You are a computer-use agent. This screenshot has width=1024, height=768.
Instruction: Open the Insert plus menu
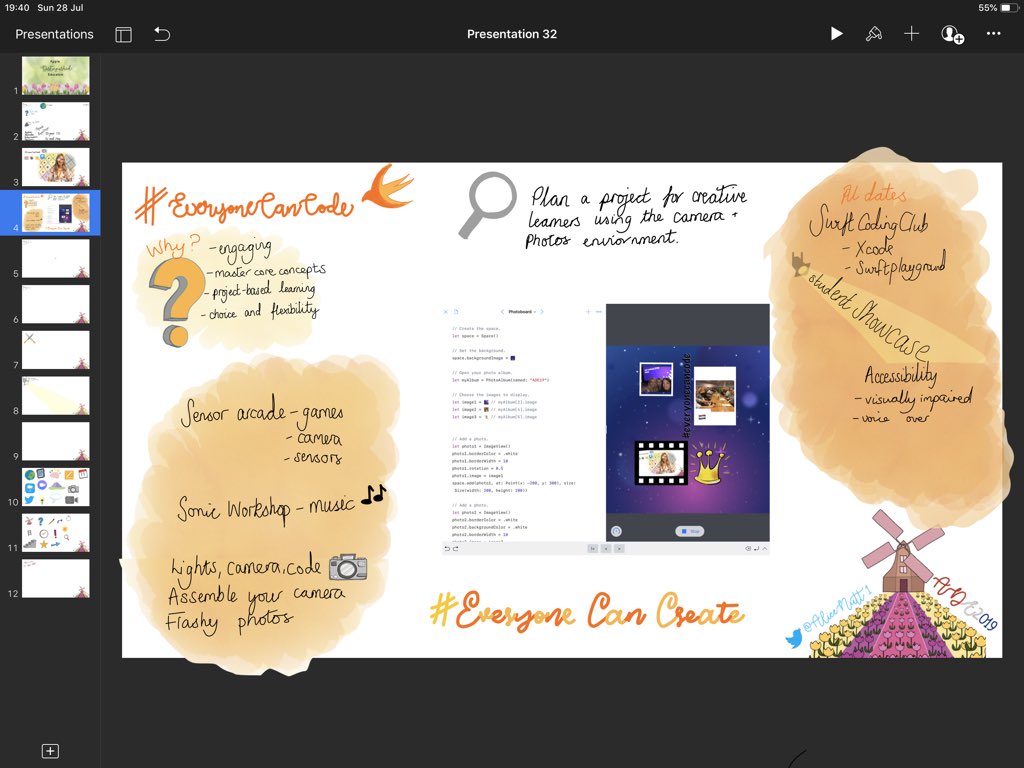point(911,33)
